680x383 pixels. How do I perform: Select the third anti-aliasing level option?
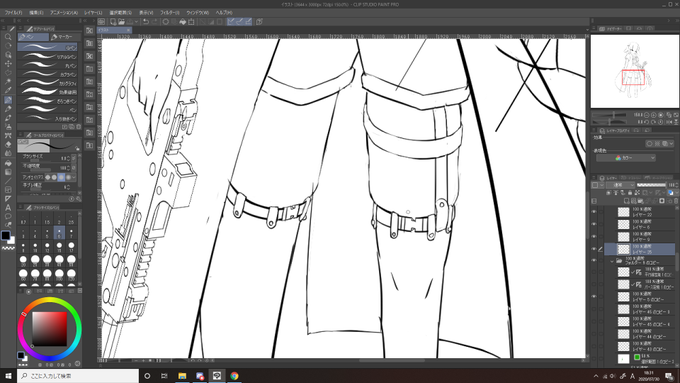(61, 177)
